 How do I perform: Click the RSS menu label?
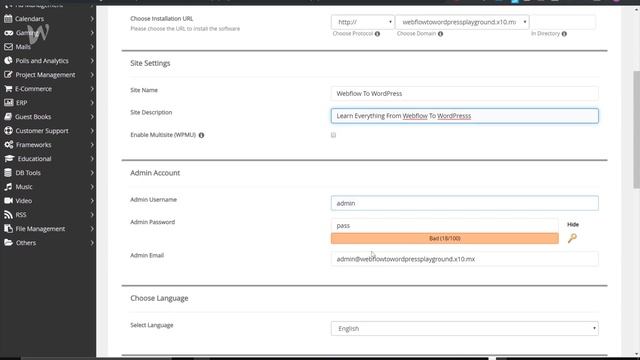pos(21,215)
